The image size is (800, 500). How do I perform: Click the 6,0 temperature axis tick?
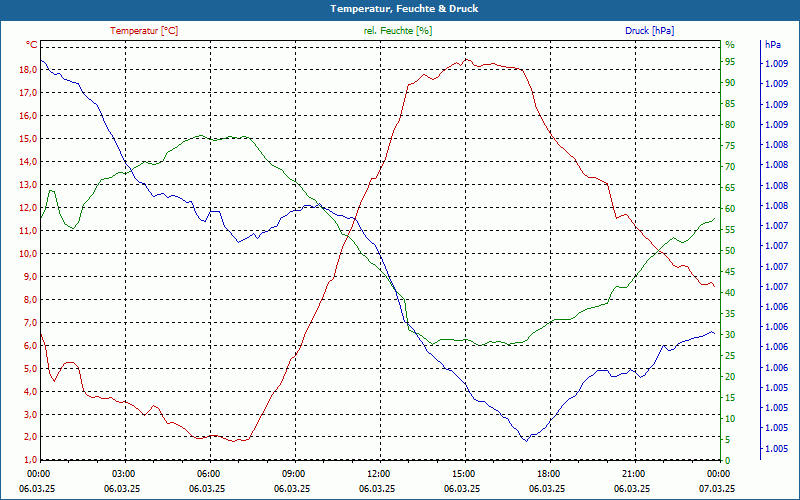pyautogui.click(x=30, y=345)
